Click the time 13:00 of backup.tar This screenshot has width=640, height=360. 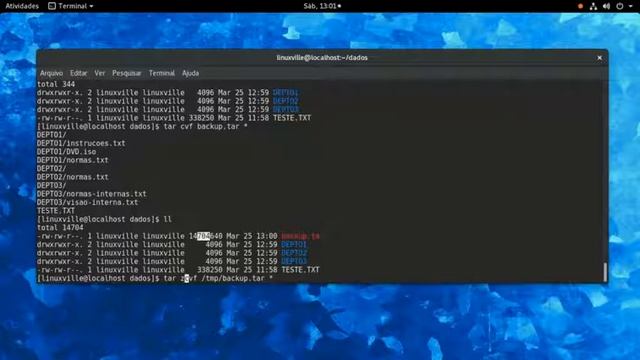pos(267,236)
